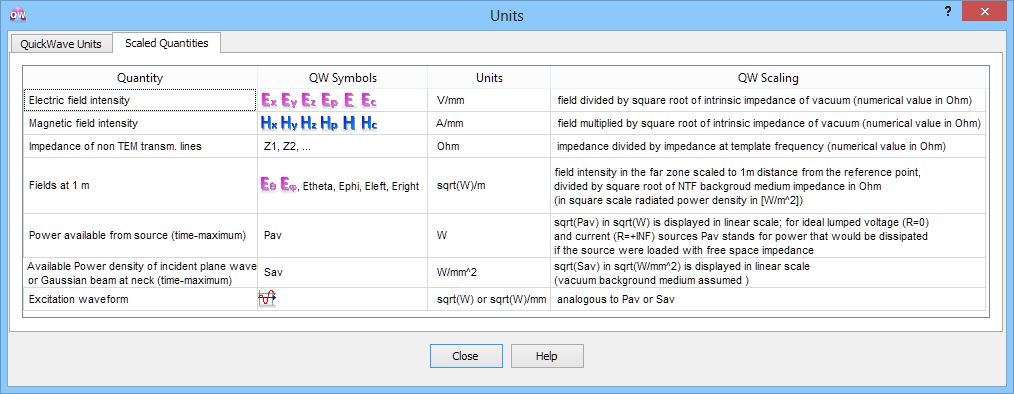The height and width of the screenshot is (394, 1014).
Task: Click the blue Hx magnetic field symbol
Action: [269, 123]
